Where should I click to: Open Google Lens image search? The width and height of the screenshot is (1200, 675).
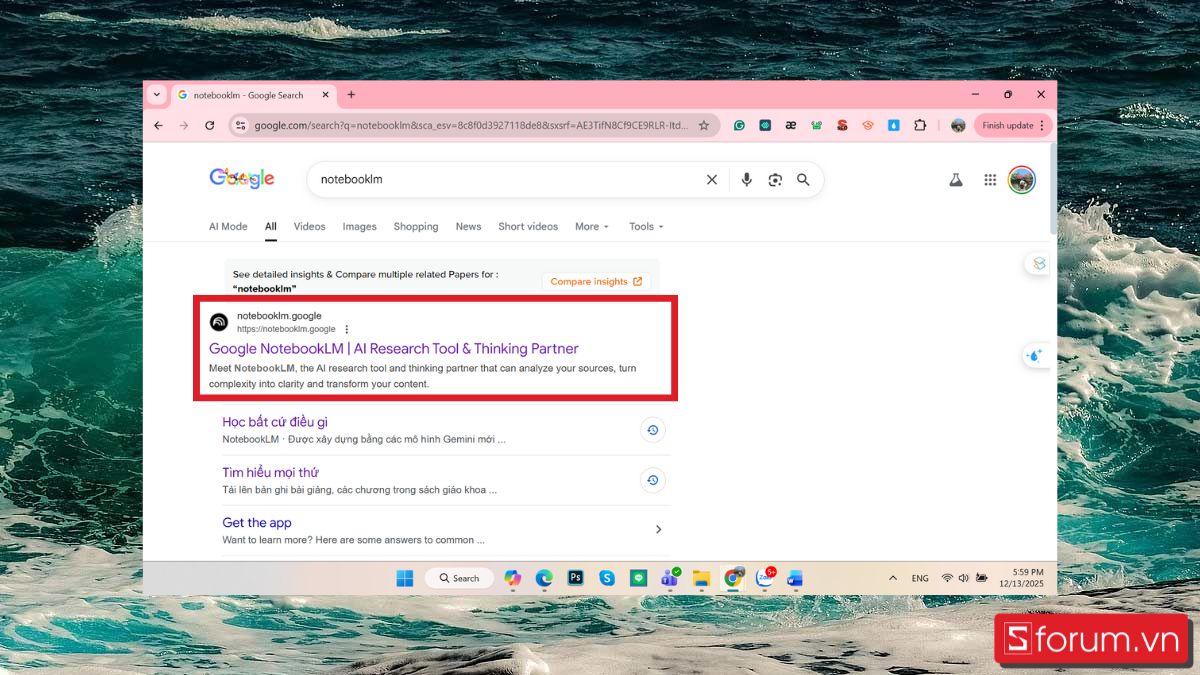tap(775, 180)
